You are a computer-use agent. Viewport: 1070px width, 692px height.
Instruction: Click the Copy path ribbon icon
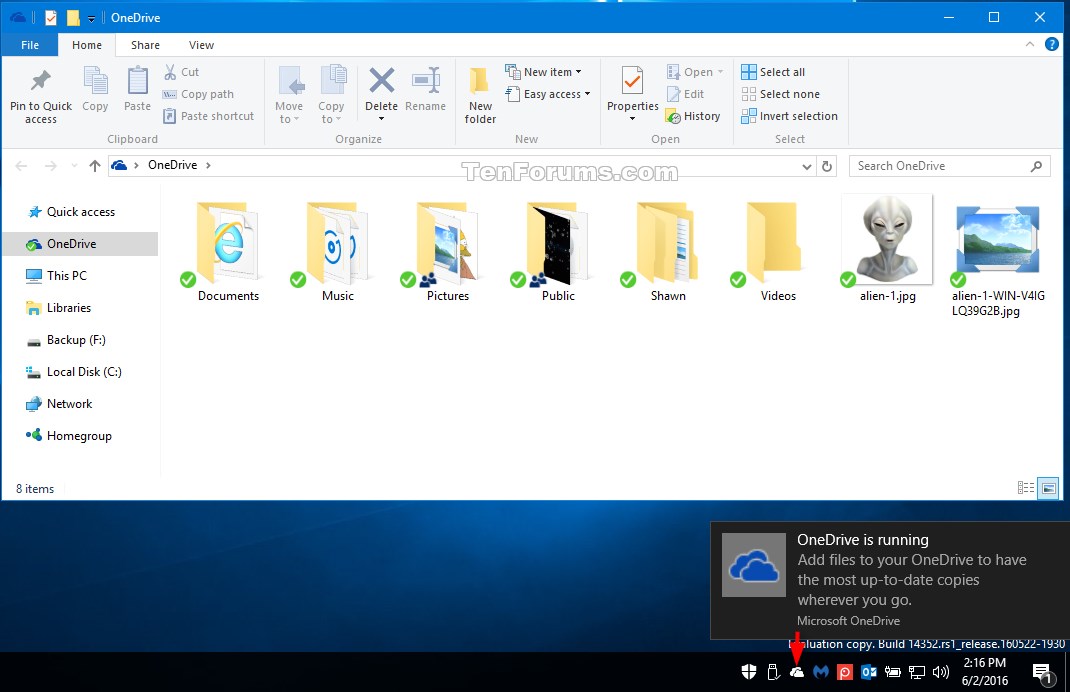pos(197,93)
